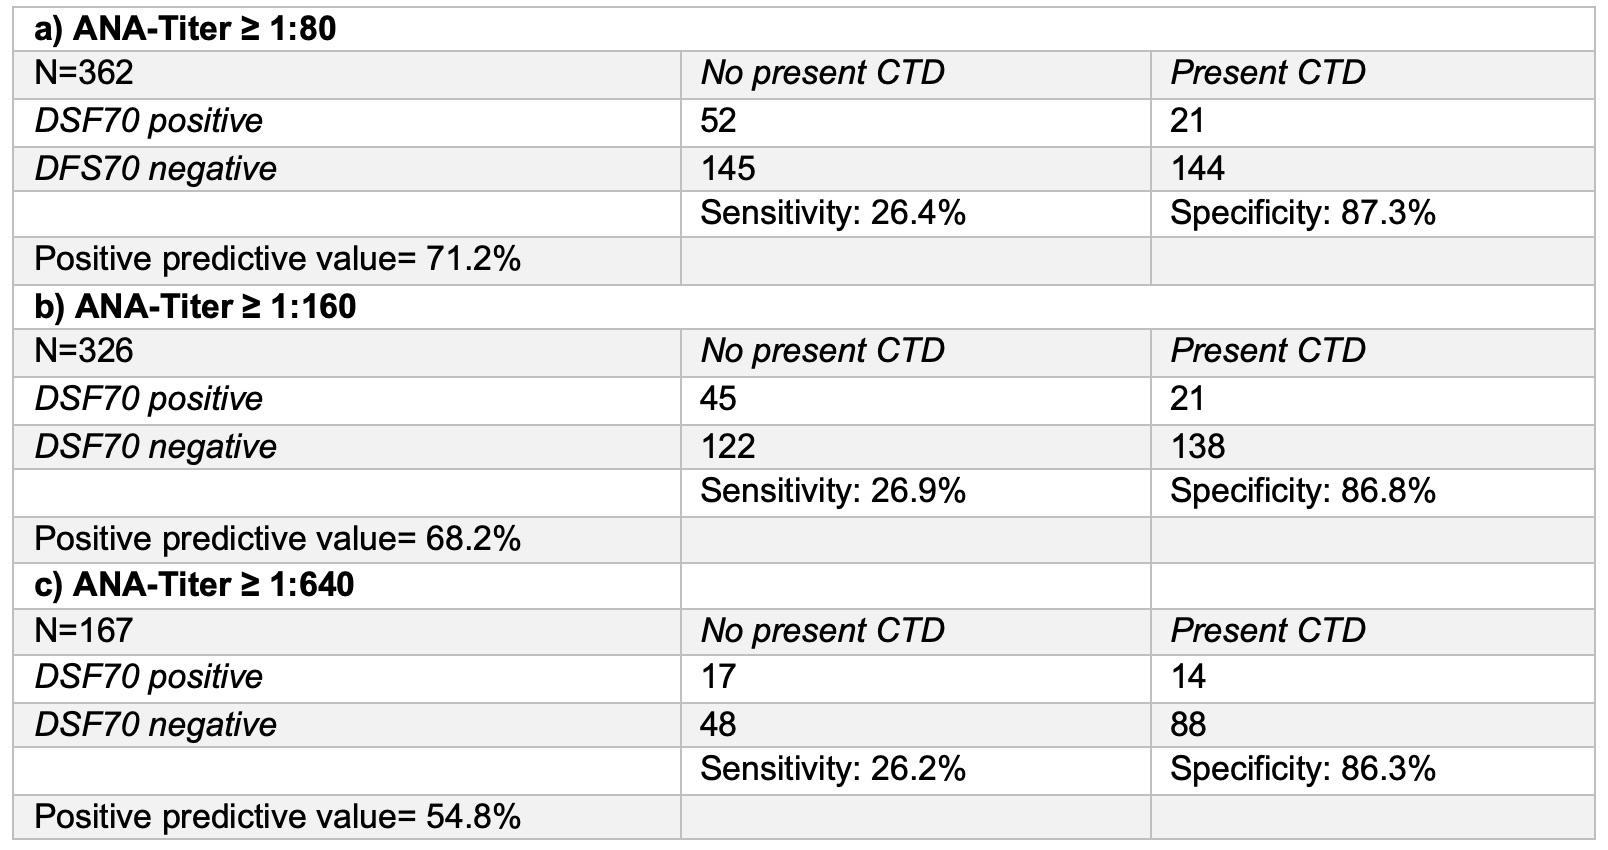Click "Positive predictive value= 71.2%" text
This screenshot has width=1608, height=850.
click(277, 260)
